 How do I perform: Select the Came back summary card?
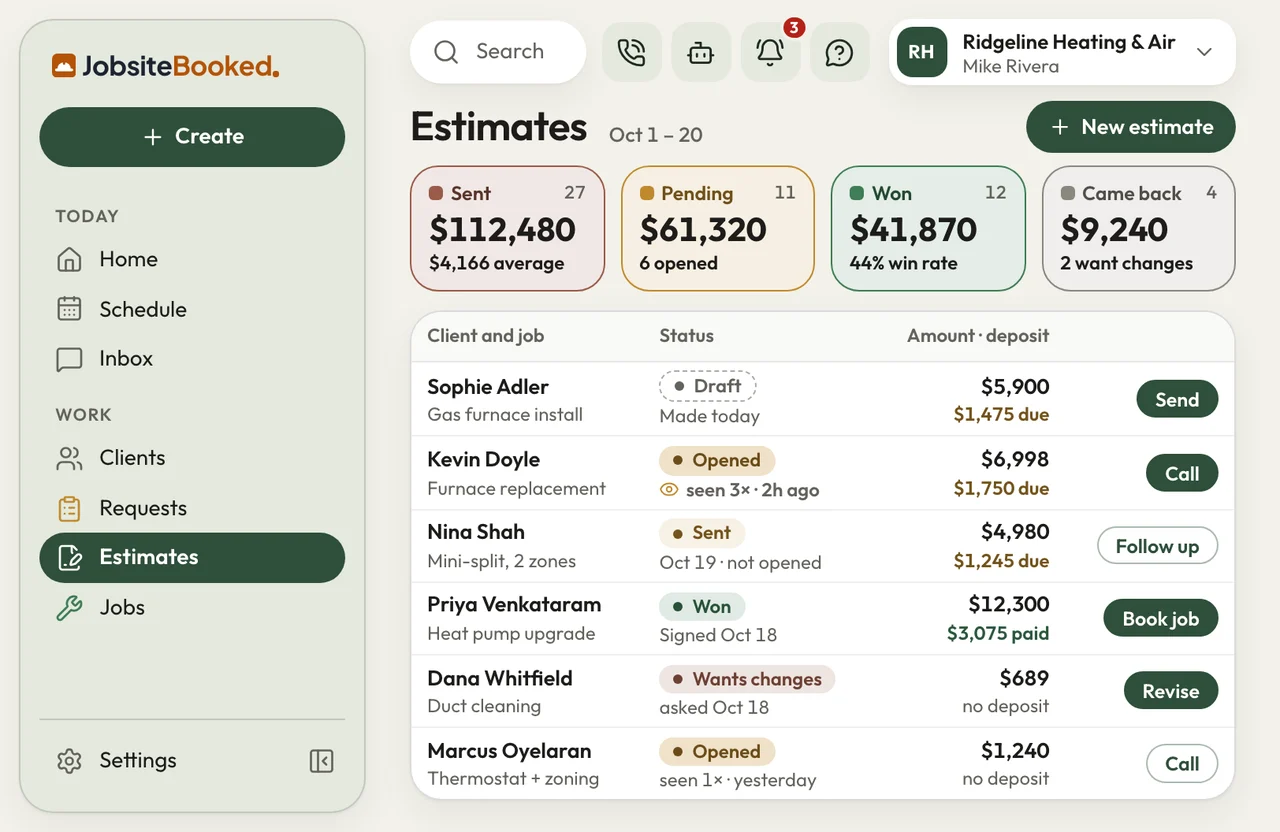click(x=1139, y=229)
